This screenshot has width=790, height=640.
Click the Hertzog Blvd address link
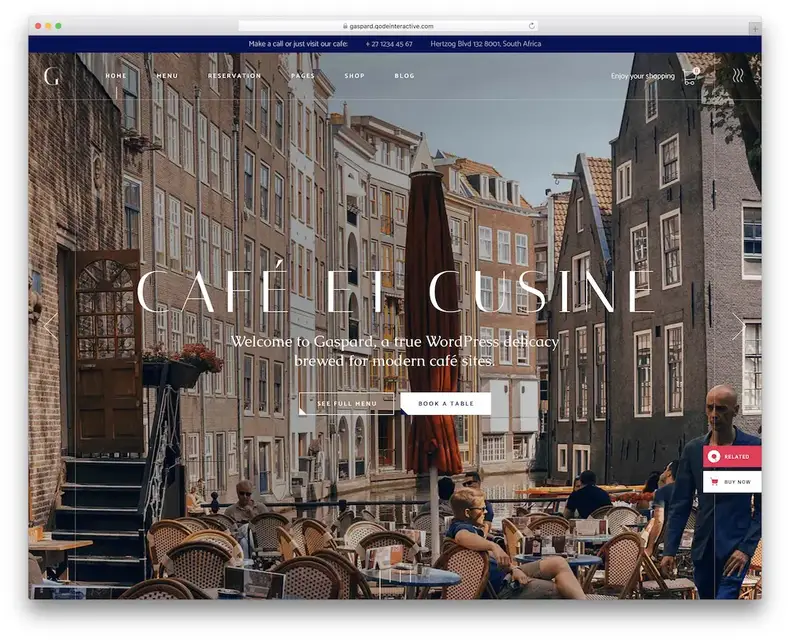486,44
